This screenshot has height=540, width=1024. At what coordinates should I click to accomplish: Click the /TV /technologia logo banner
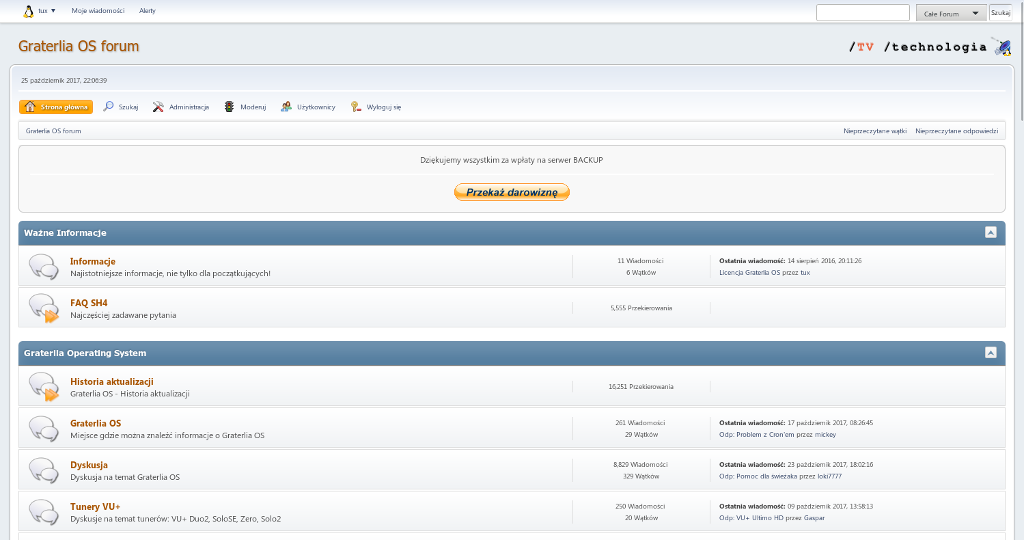point(918,47)
